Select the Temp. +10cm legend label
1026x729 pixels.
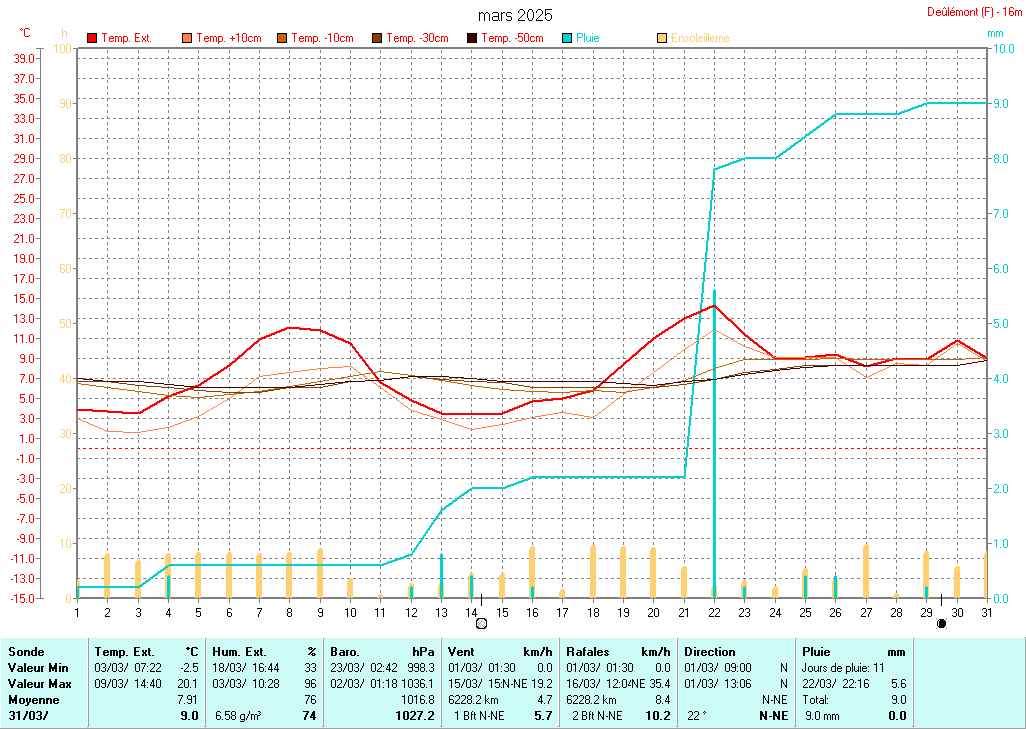pyautogui.click(x=229, y=38)
